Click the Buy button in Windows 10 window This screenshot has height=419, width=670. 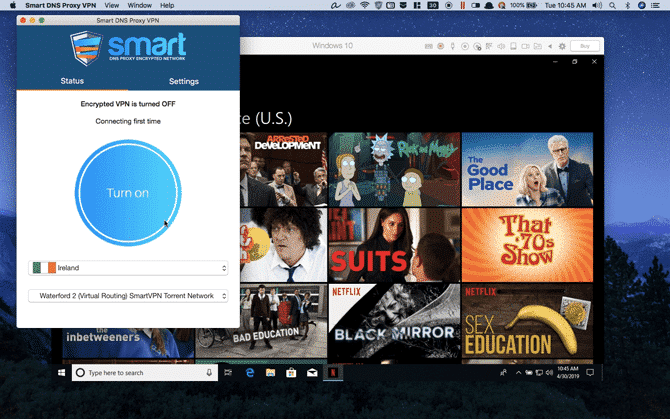[584, 45]
